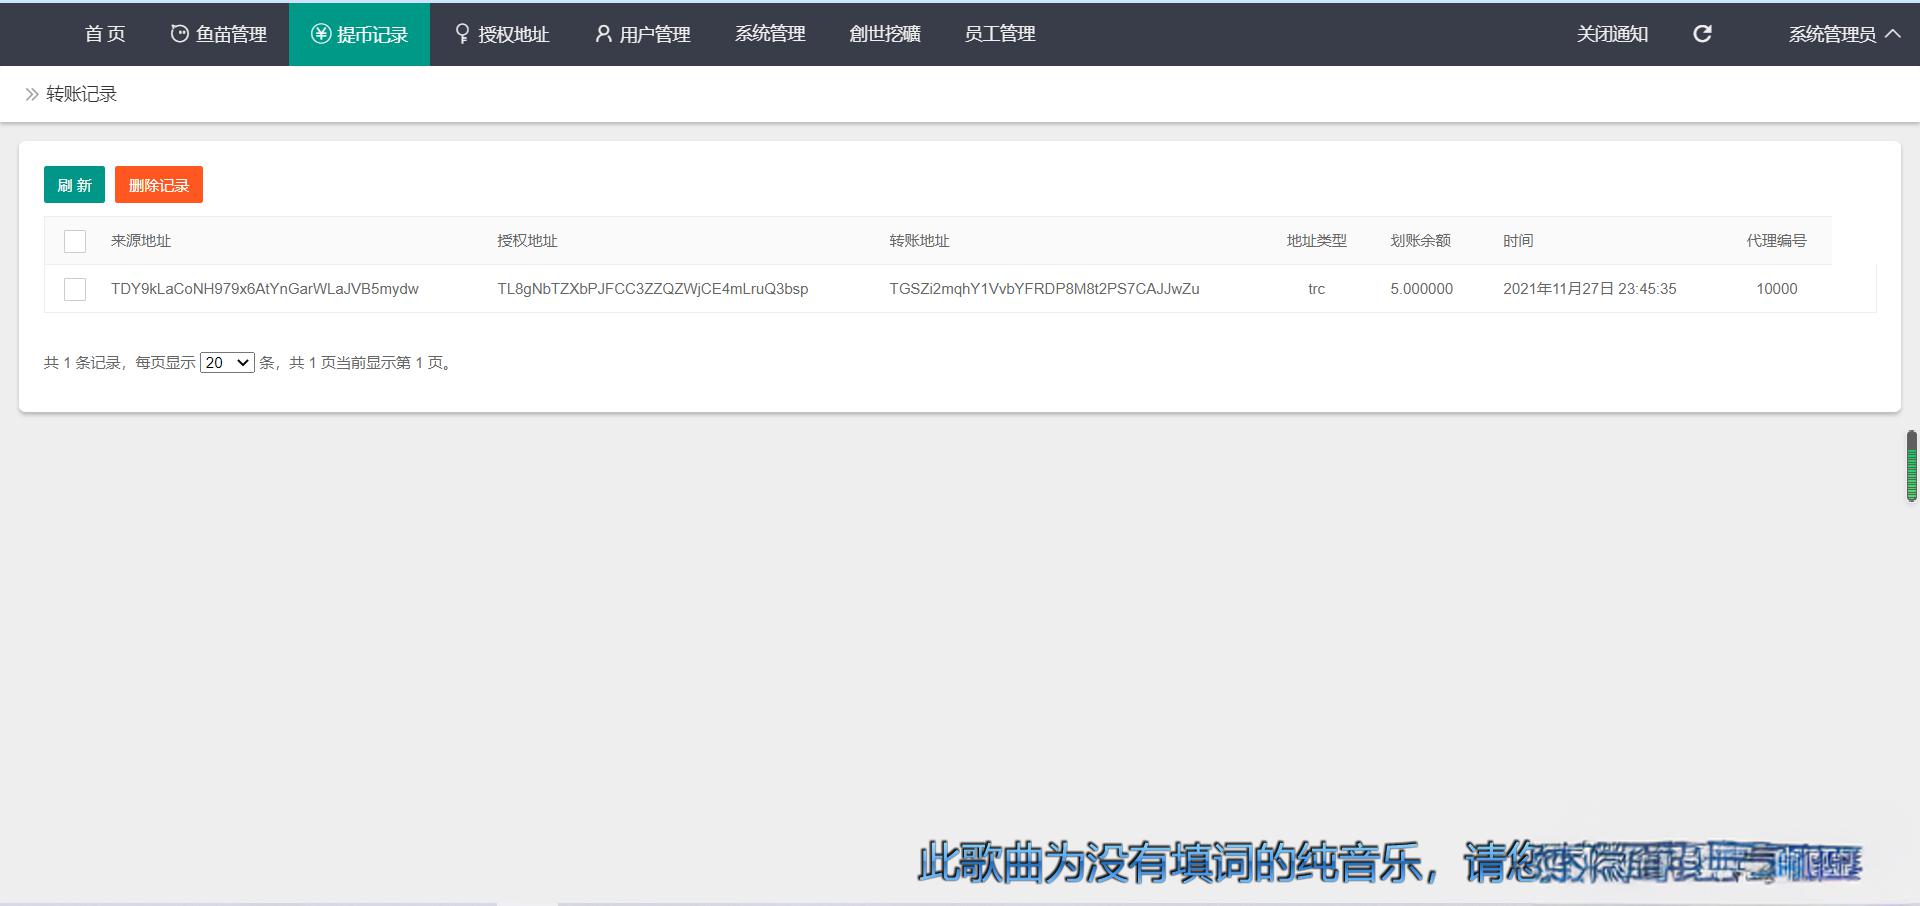Click the 代理编号 column header
Screen dimensions: 1920x906
point(1776,241)
